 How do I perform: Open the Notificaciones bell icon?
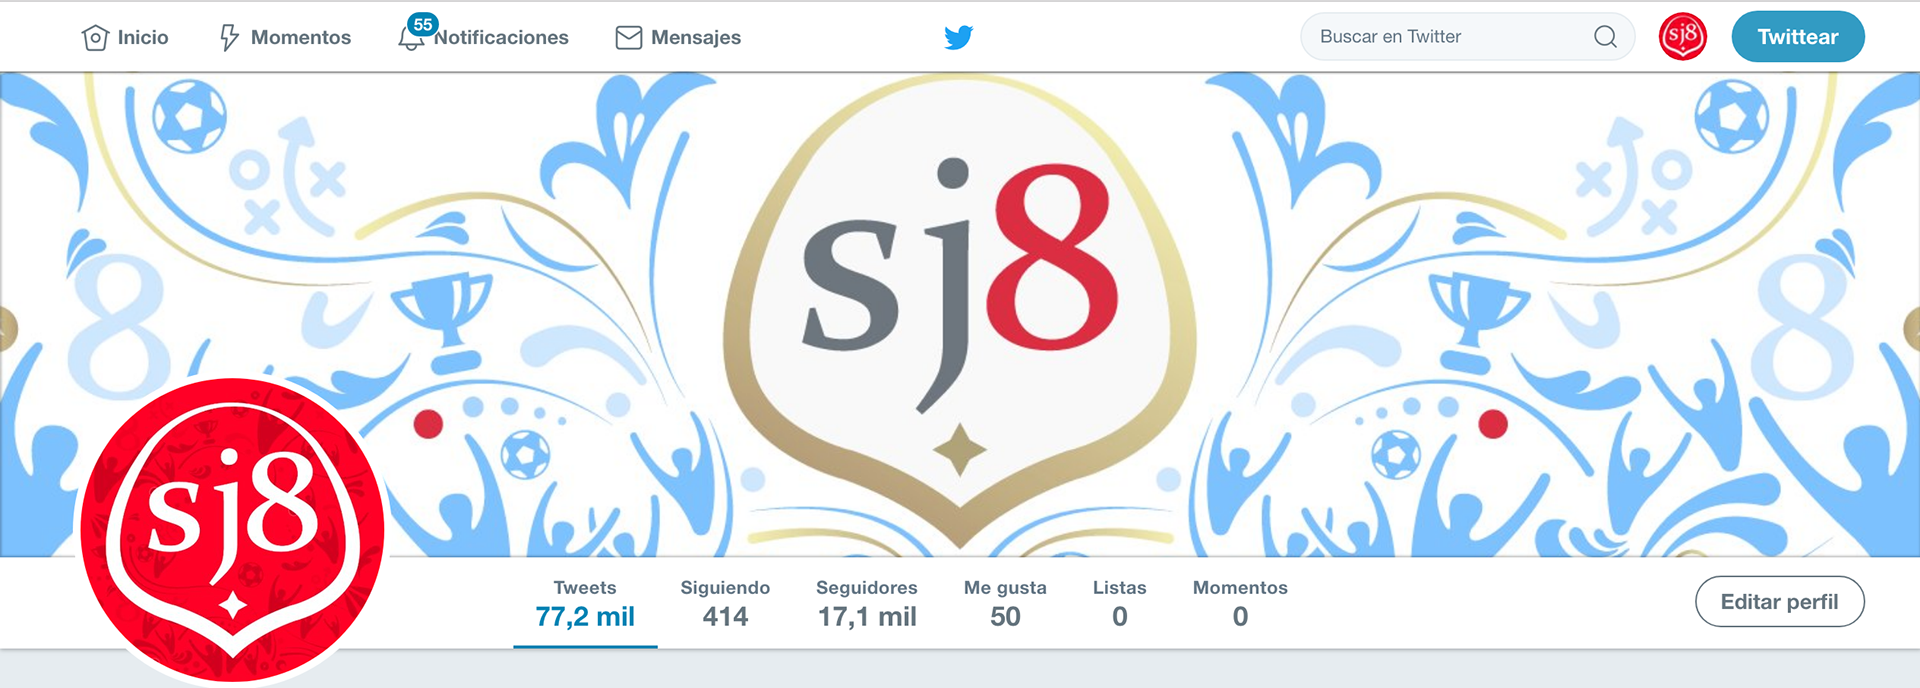pos(410,39)
